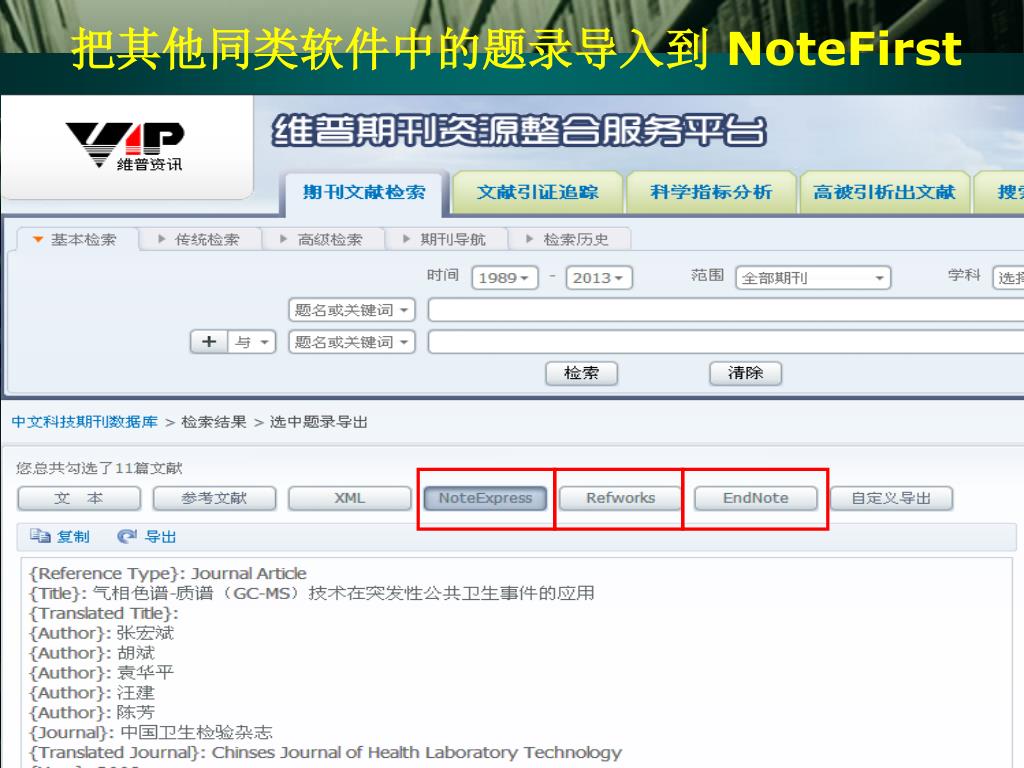Click the {Reference Type}: Journal Article line

coord(168,573)
